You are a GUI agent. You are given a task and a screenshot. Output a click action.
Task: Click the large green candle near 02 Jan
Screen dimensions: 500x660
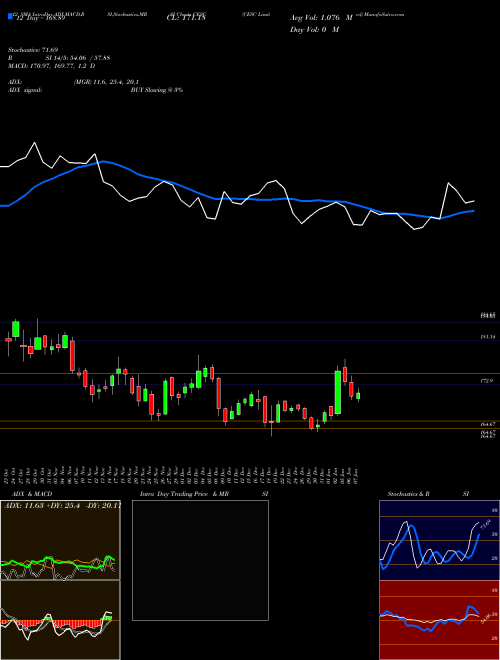click(x=338, y=392)
